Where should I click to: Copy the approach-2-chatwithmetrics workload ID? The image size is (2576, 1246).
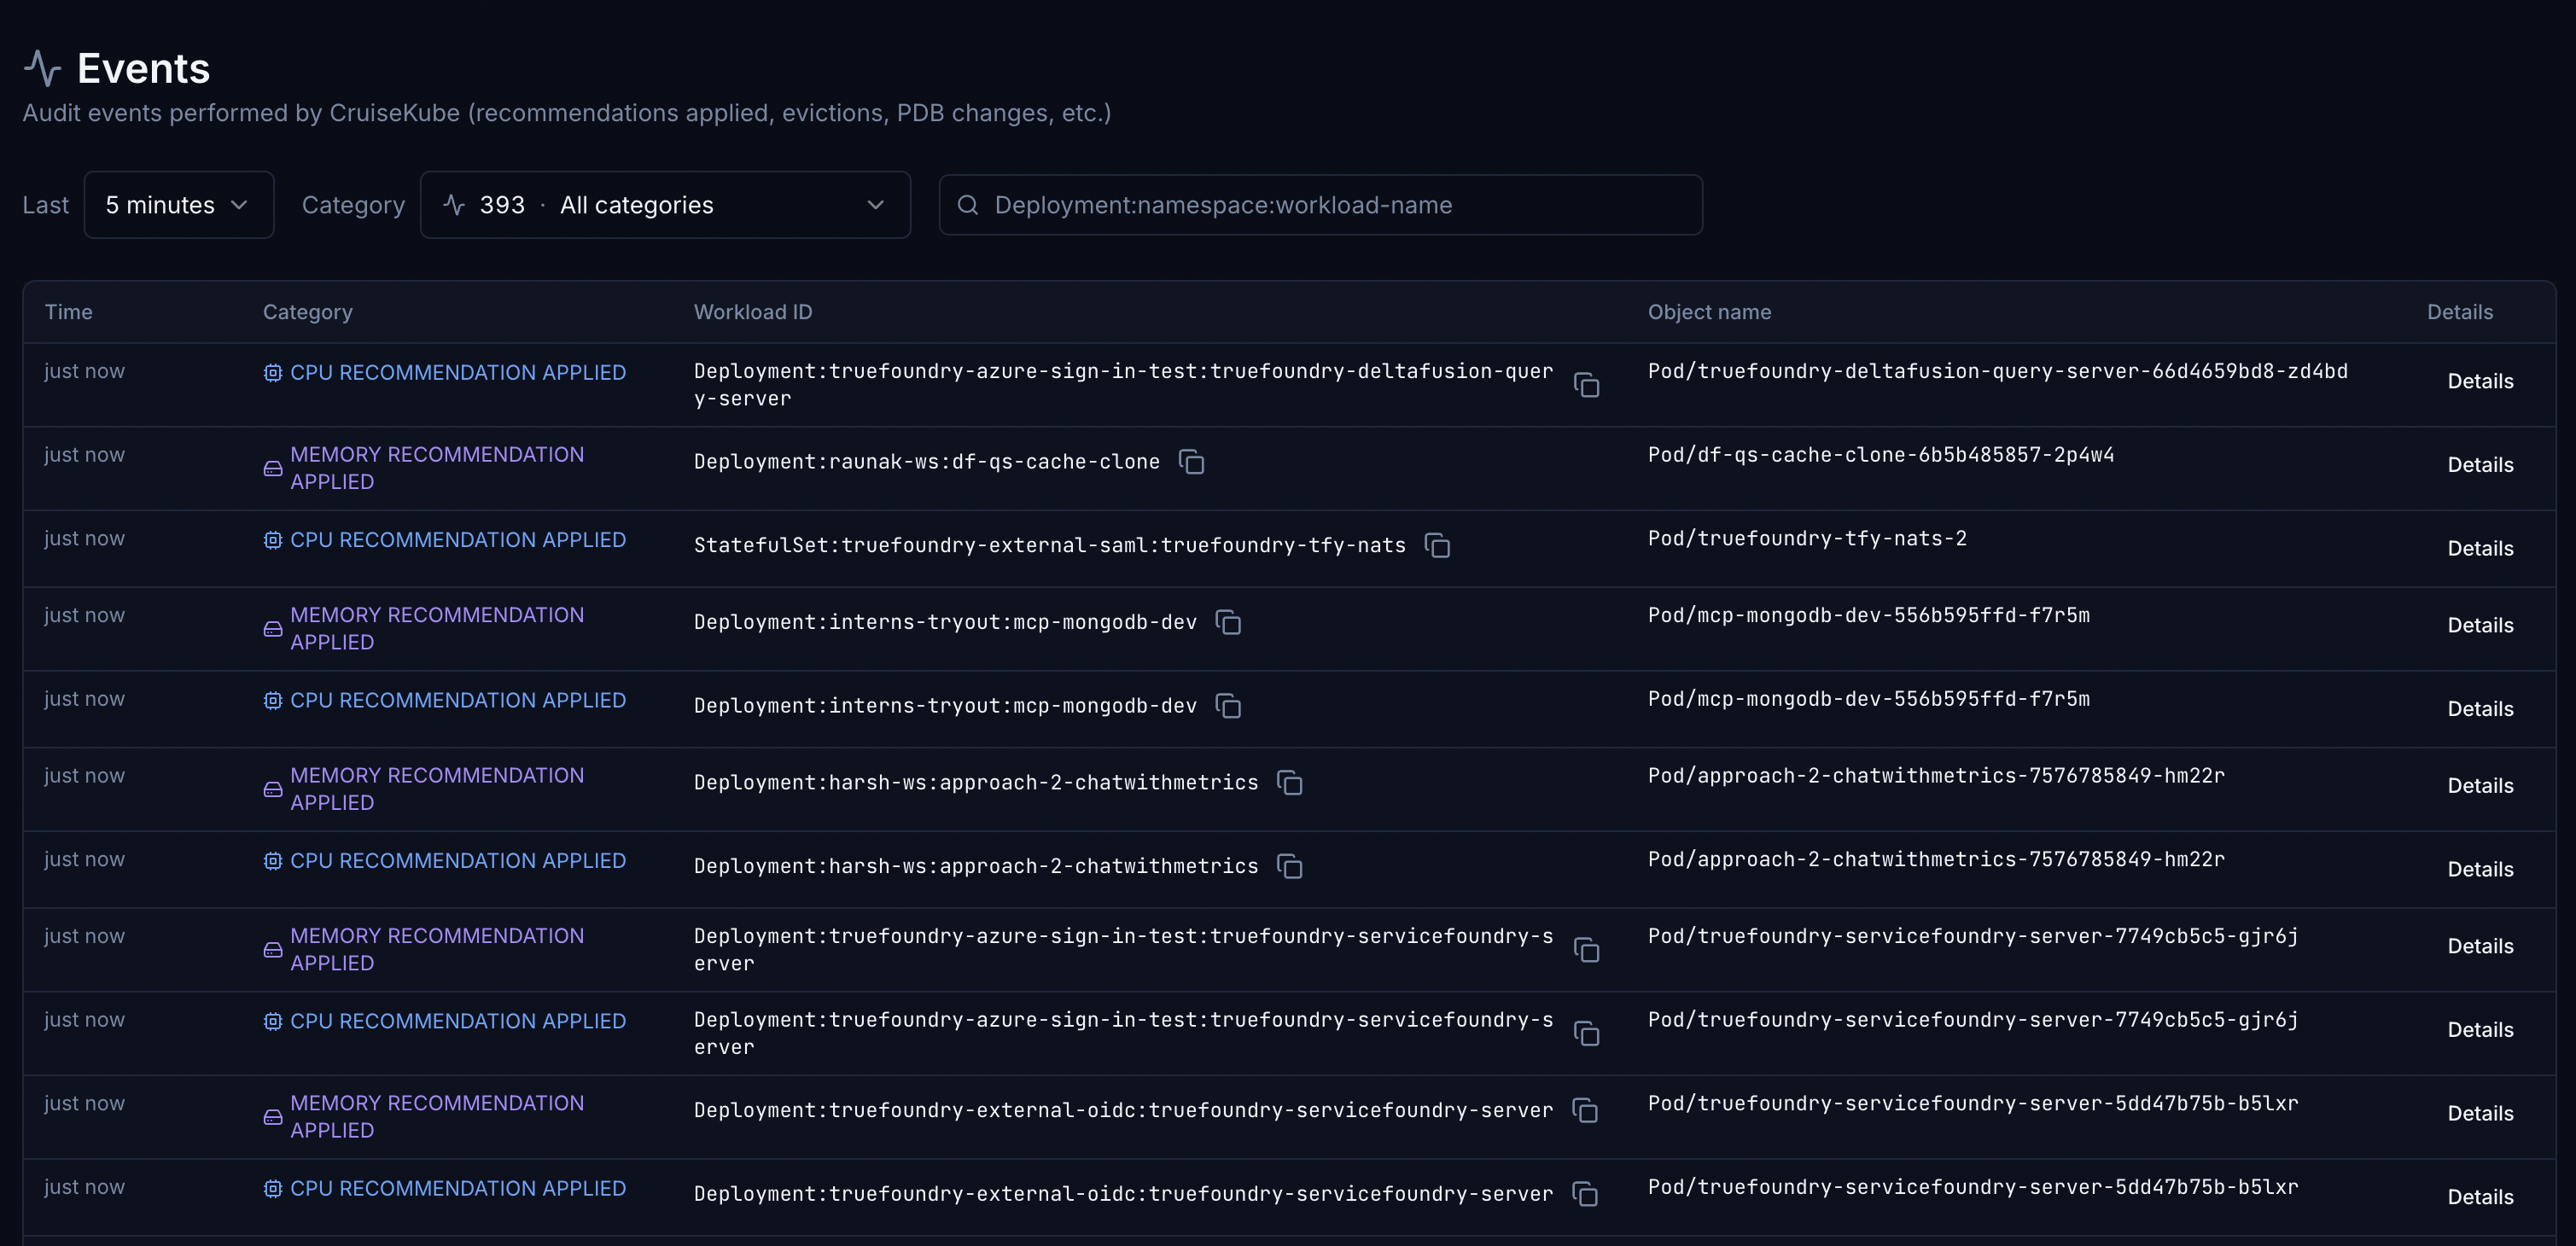(x=1291, y=783)
